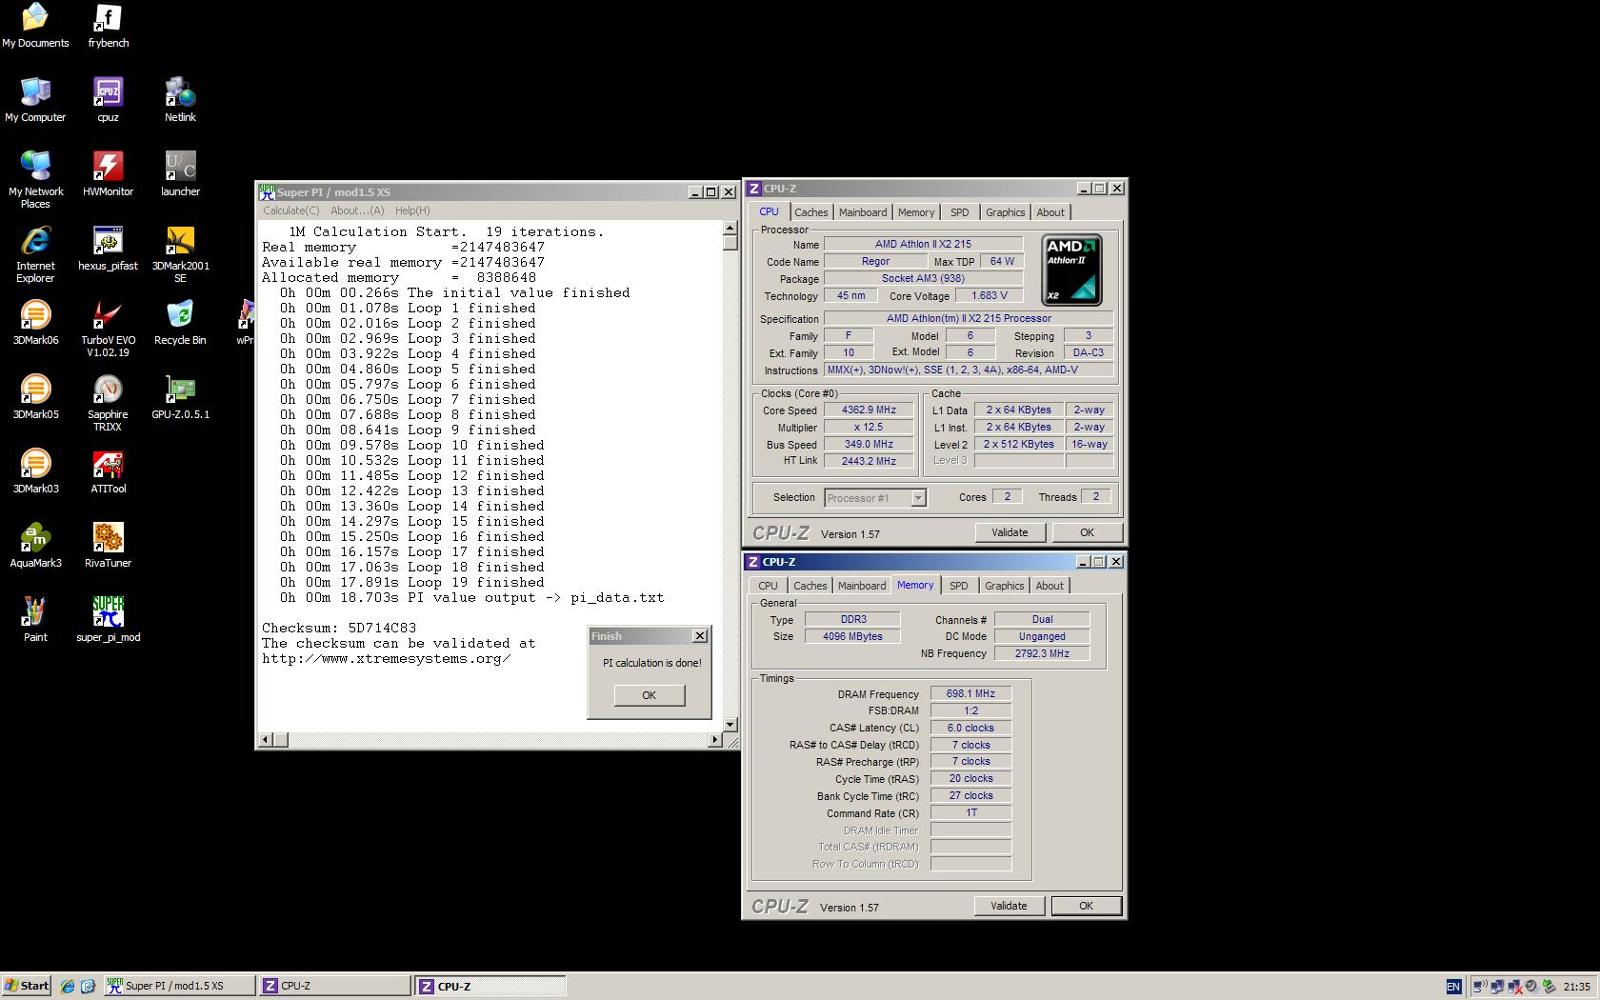This screenshot has height=1000, width=1600.
Task: Open the Recycle Bin
Action: pyautogui.click(x=180, y=323)
